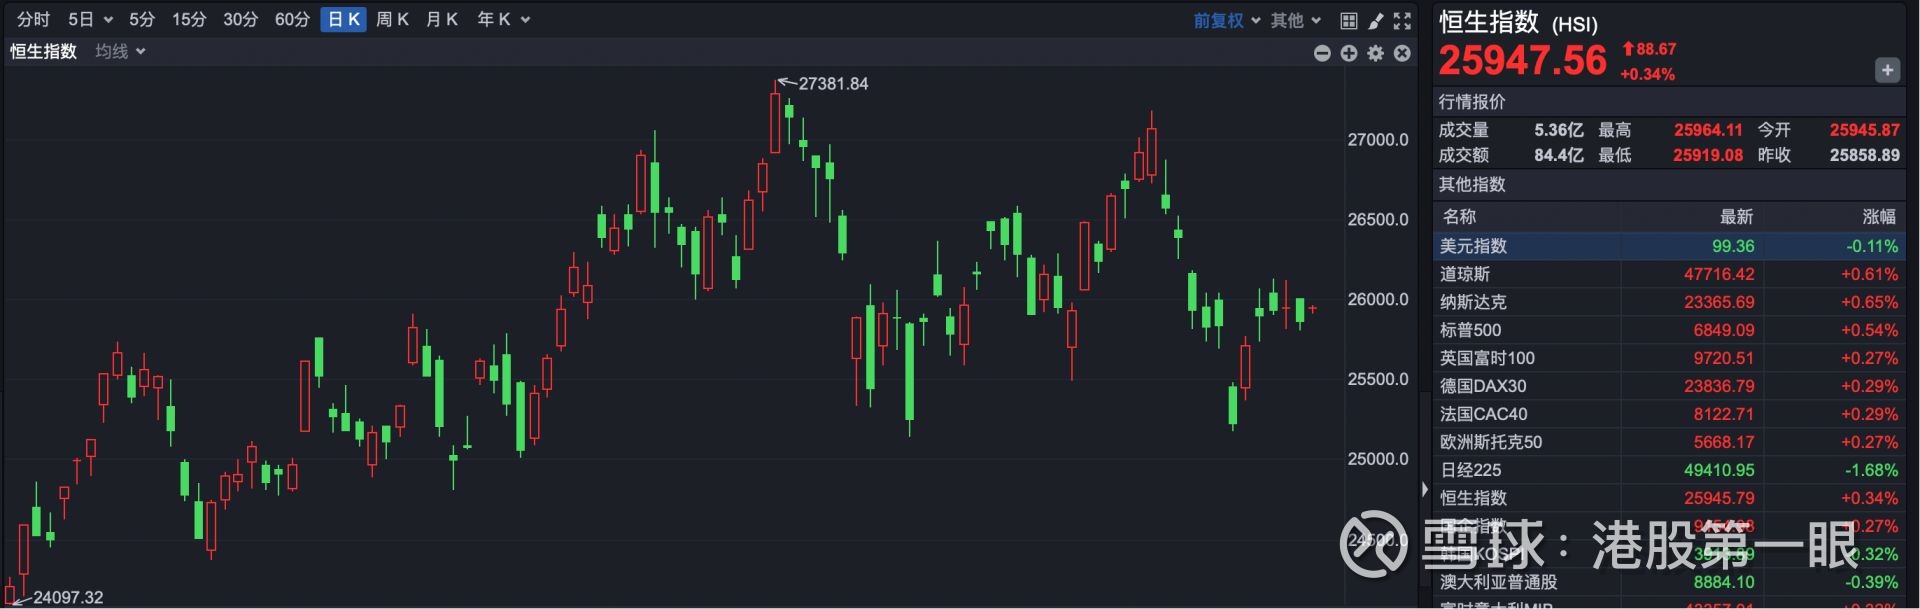The image size is (1920, 609).
Task: Add HSI to watchlist plus button
Action: [x=1887, y=70]
